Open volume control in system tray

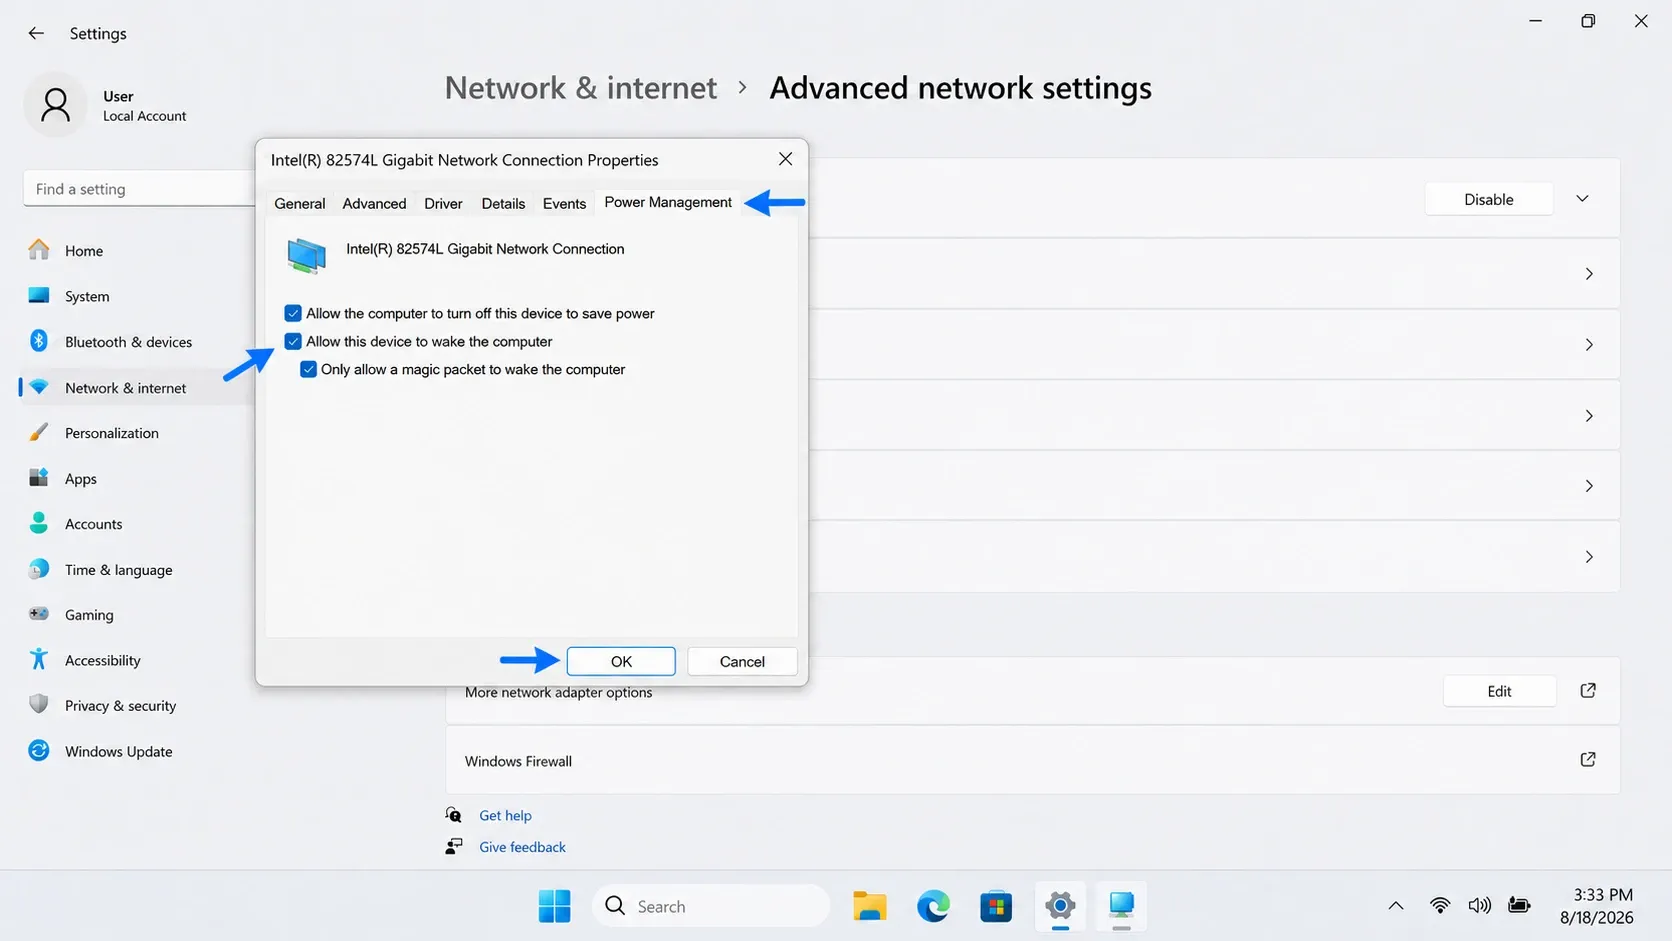pos(1479,906)
